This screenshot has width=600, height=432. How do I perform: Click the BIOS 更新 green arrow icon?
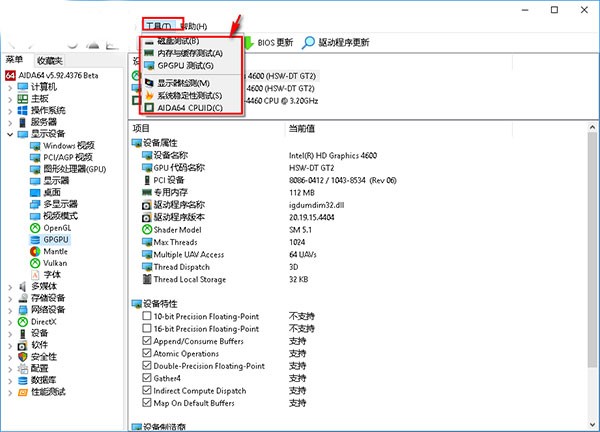click(x=248, y=43)
